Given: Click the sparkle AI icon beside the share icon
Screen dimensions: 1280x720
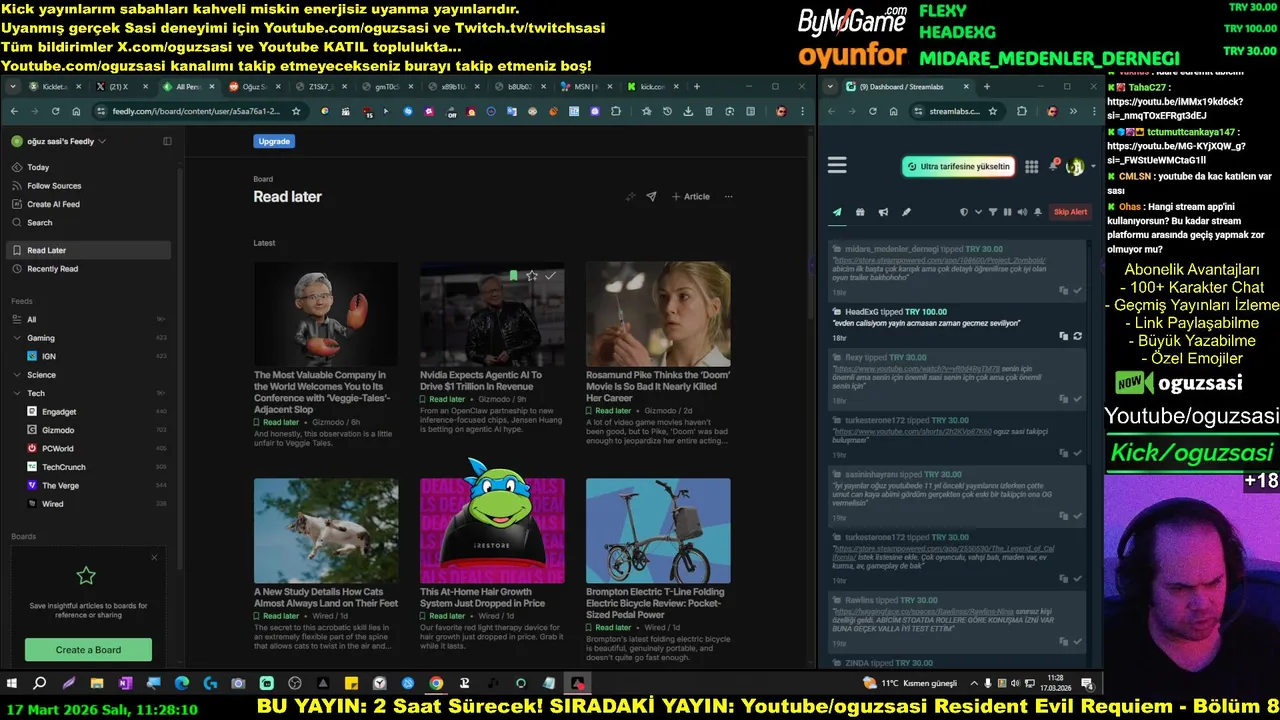Looking at the screenshot, I should click(x=630, y=197).
